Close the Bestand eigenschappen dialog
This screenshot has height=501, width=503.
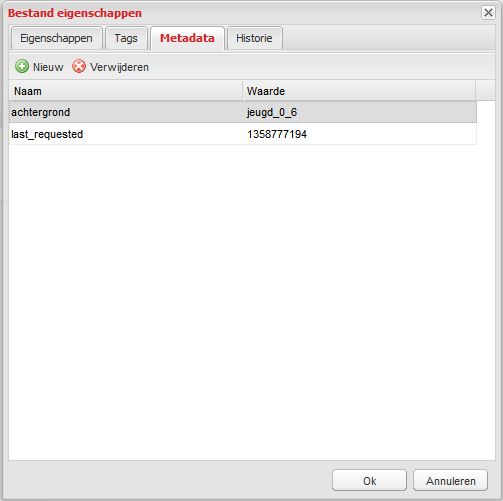click(x=488, y=13)
